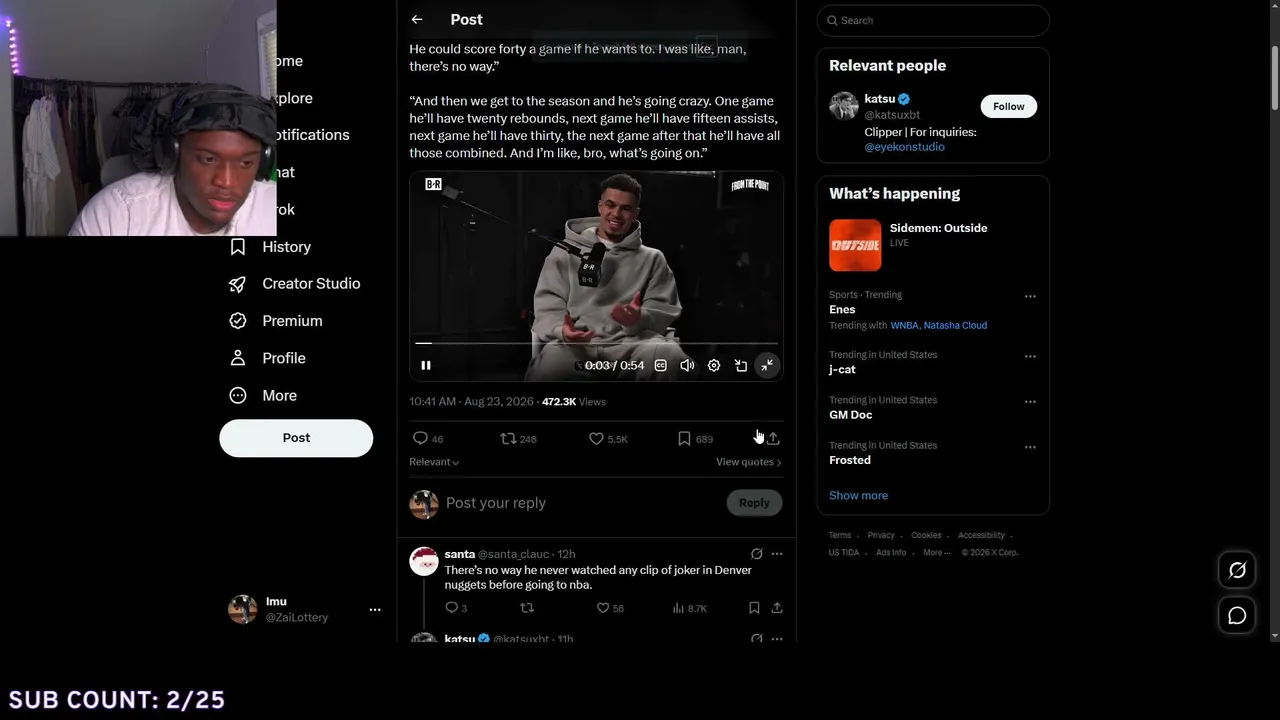Collapse the video with the shrink arrows
1280x720 pixels.
pyautogui.click(x=767, y=366)
